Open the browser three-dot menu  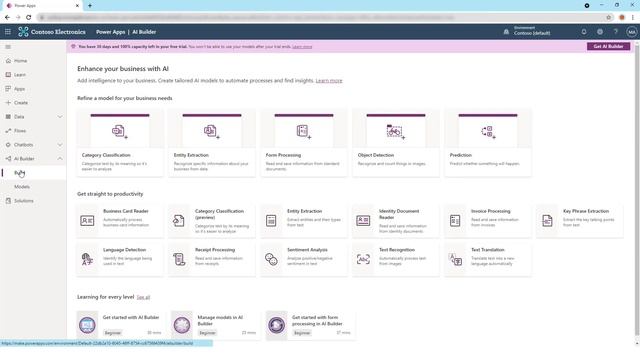(633, 17)
